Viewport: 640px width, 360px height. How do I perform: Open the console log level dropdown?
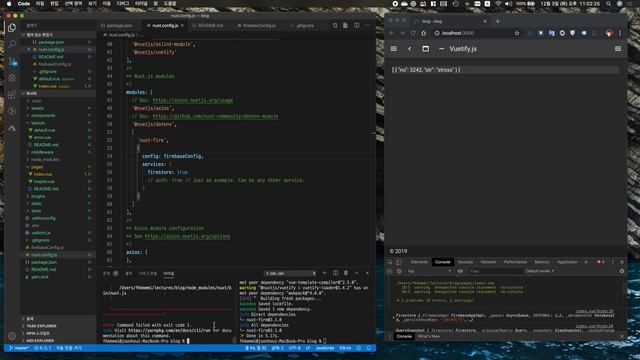[x=539, y=271]
